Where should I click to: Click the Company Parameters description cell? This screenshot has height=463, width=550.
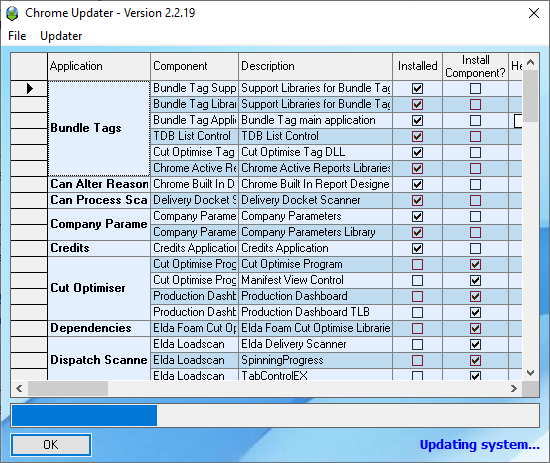click(315, 216)
